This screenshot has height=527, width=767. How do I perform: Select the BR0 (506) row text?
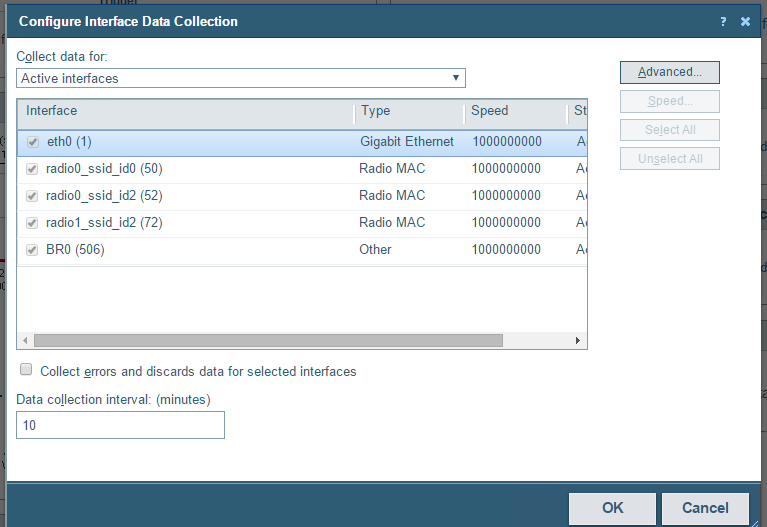[75, 250]
